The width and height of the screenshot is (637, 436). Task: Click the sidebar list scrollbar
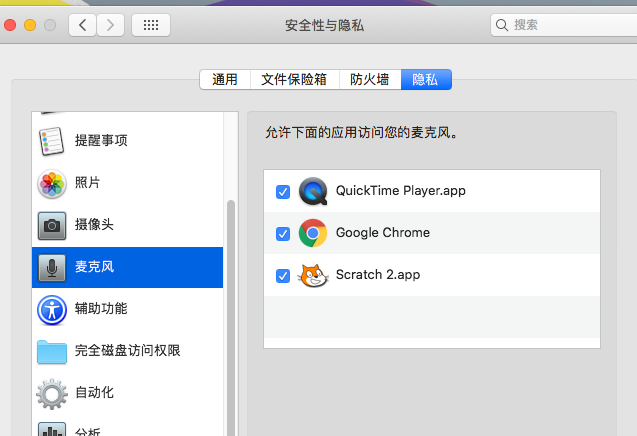[x=231, y=317]
